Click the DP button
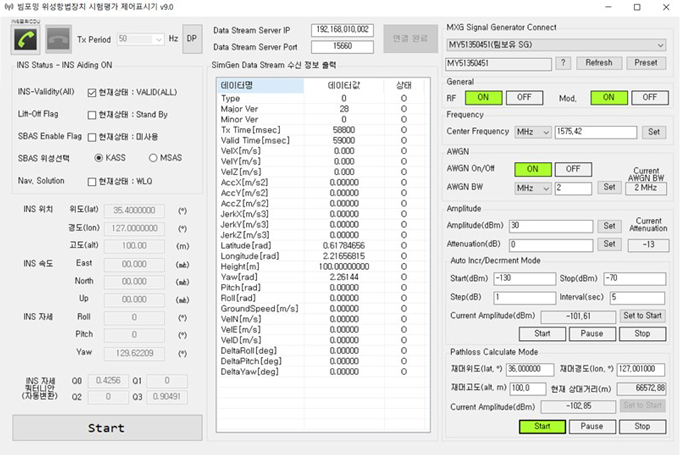 (192, 39)
